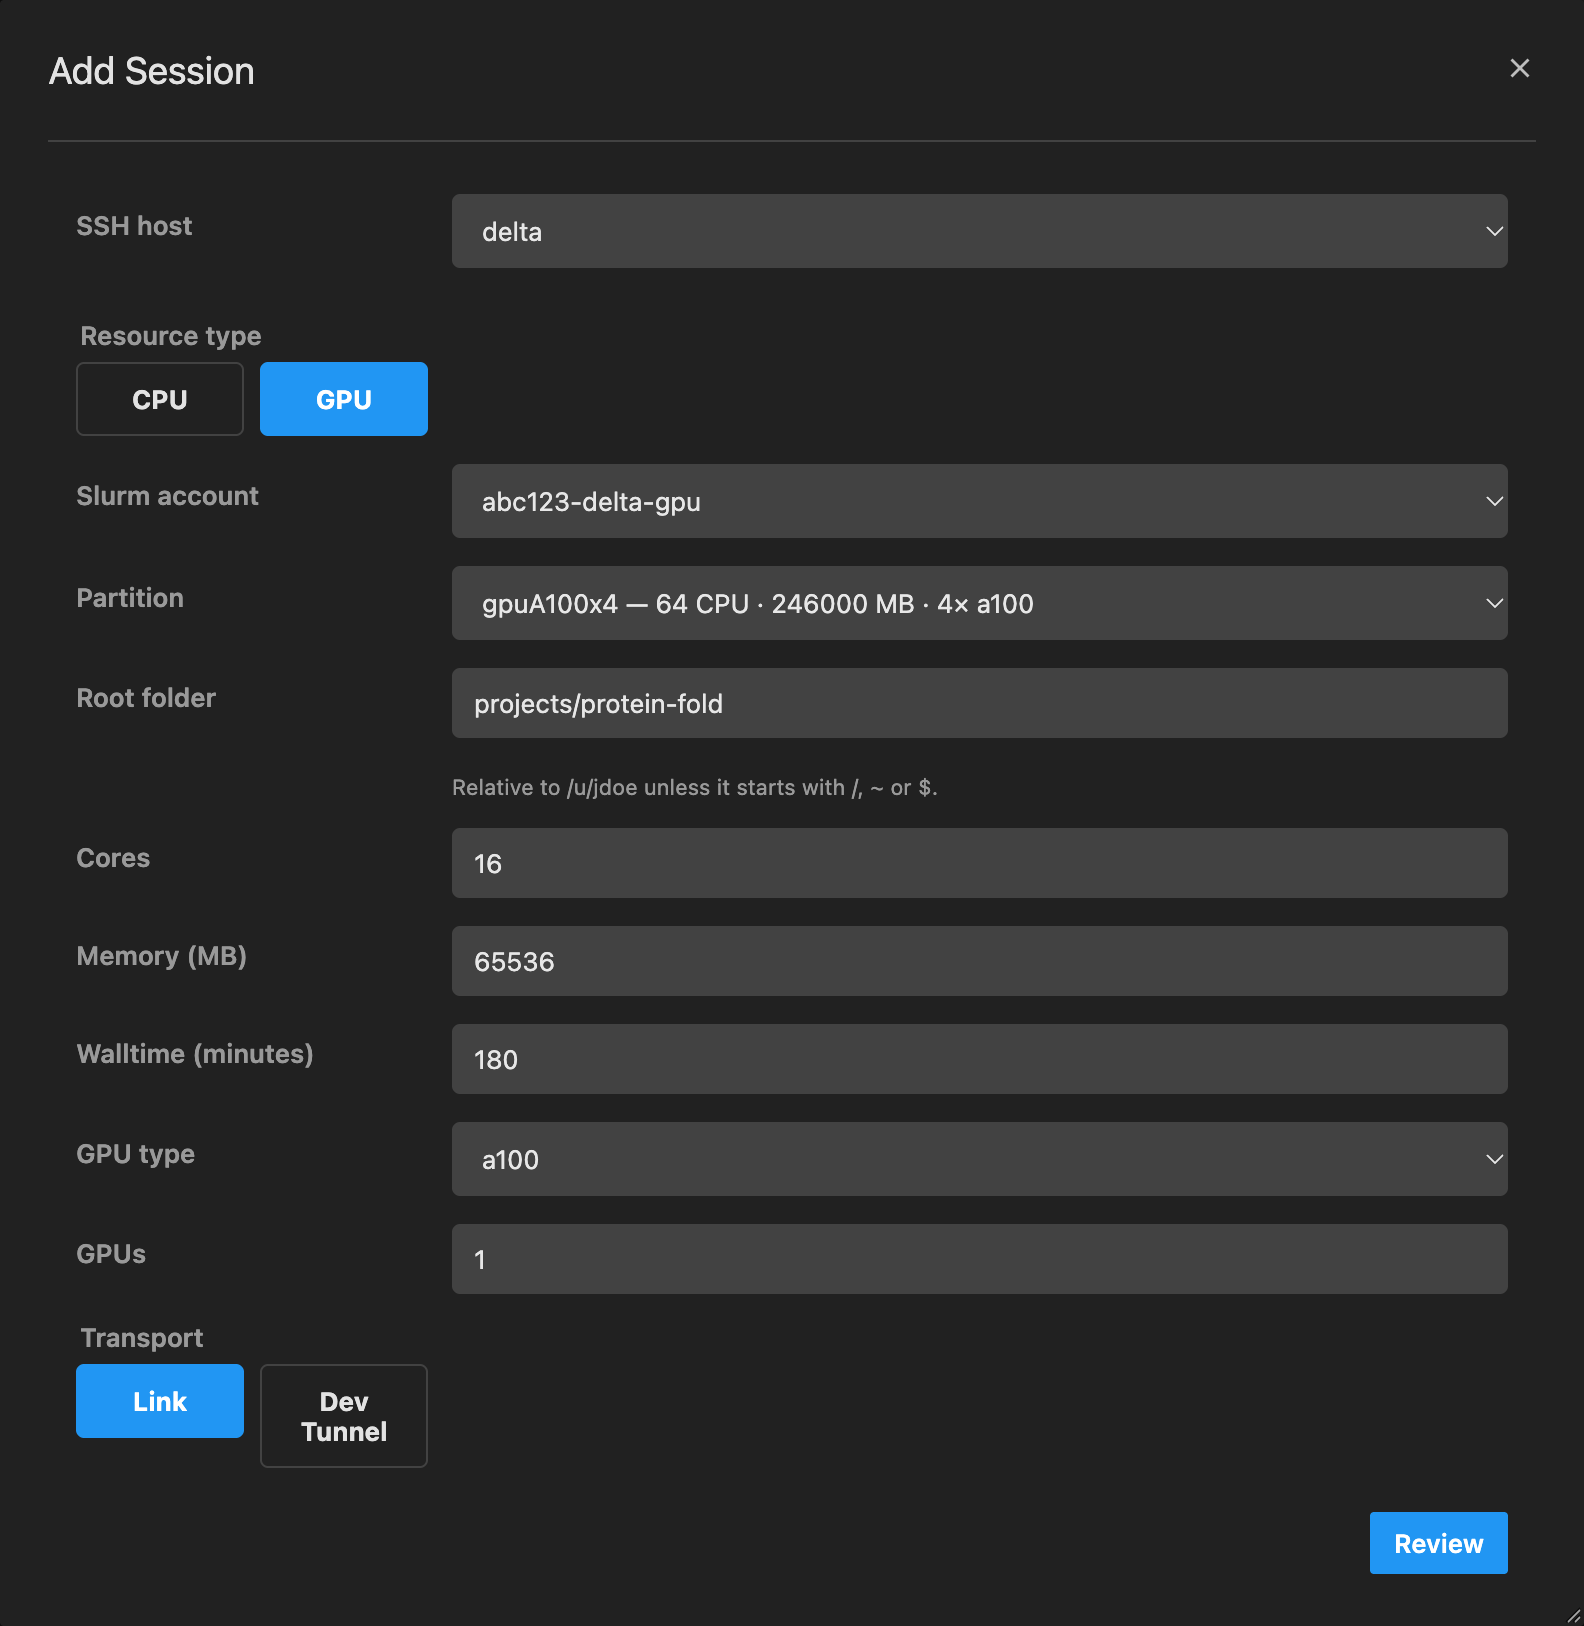Close the Add Session dialog
The image size is (1584, 1626).
1519,68
